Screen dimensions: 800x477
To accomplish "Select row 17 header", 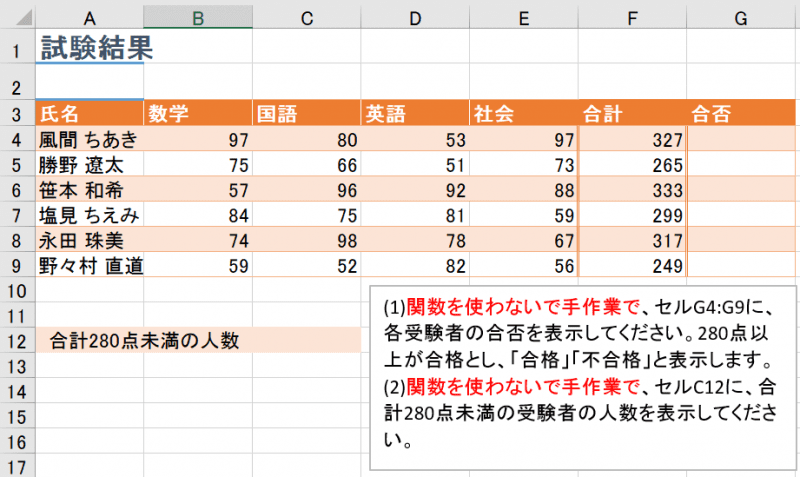I will pos(17,466).
